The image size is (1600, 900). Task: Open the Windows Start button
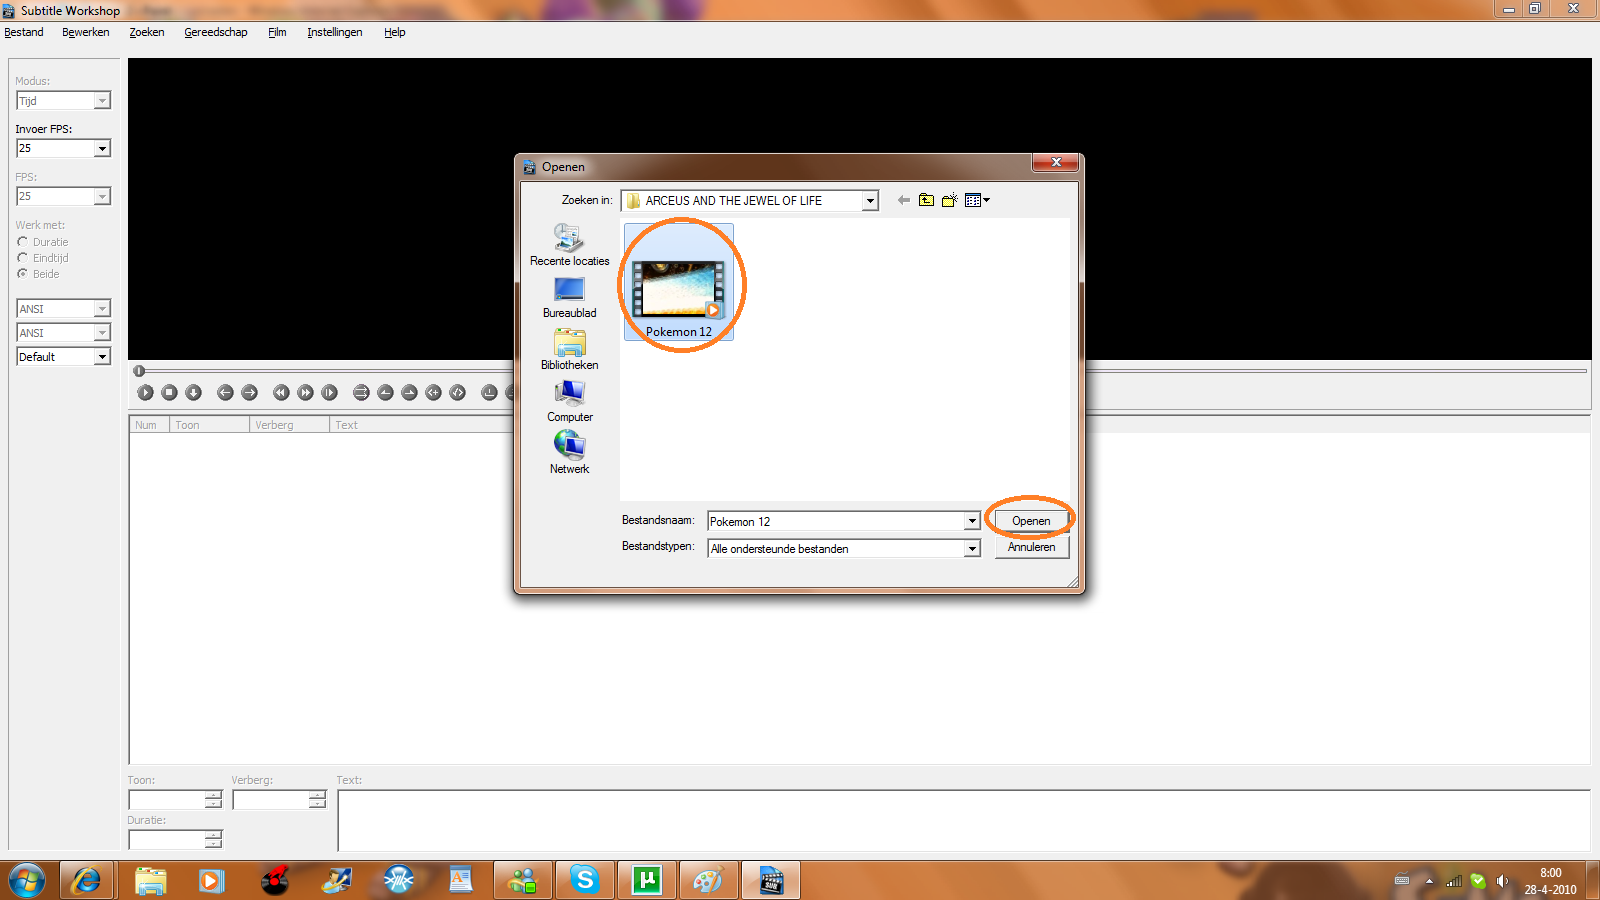[27, 880]
